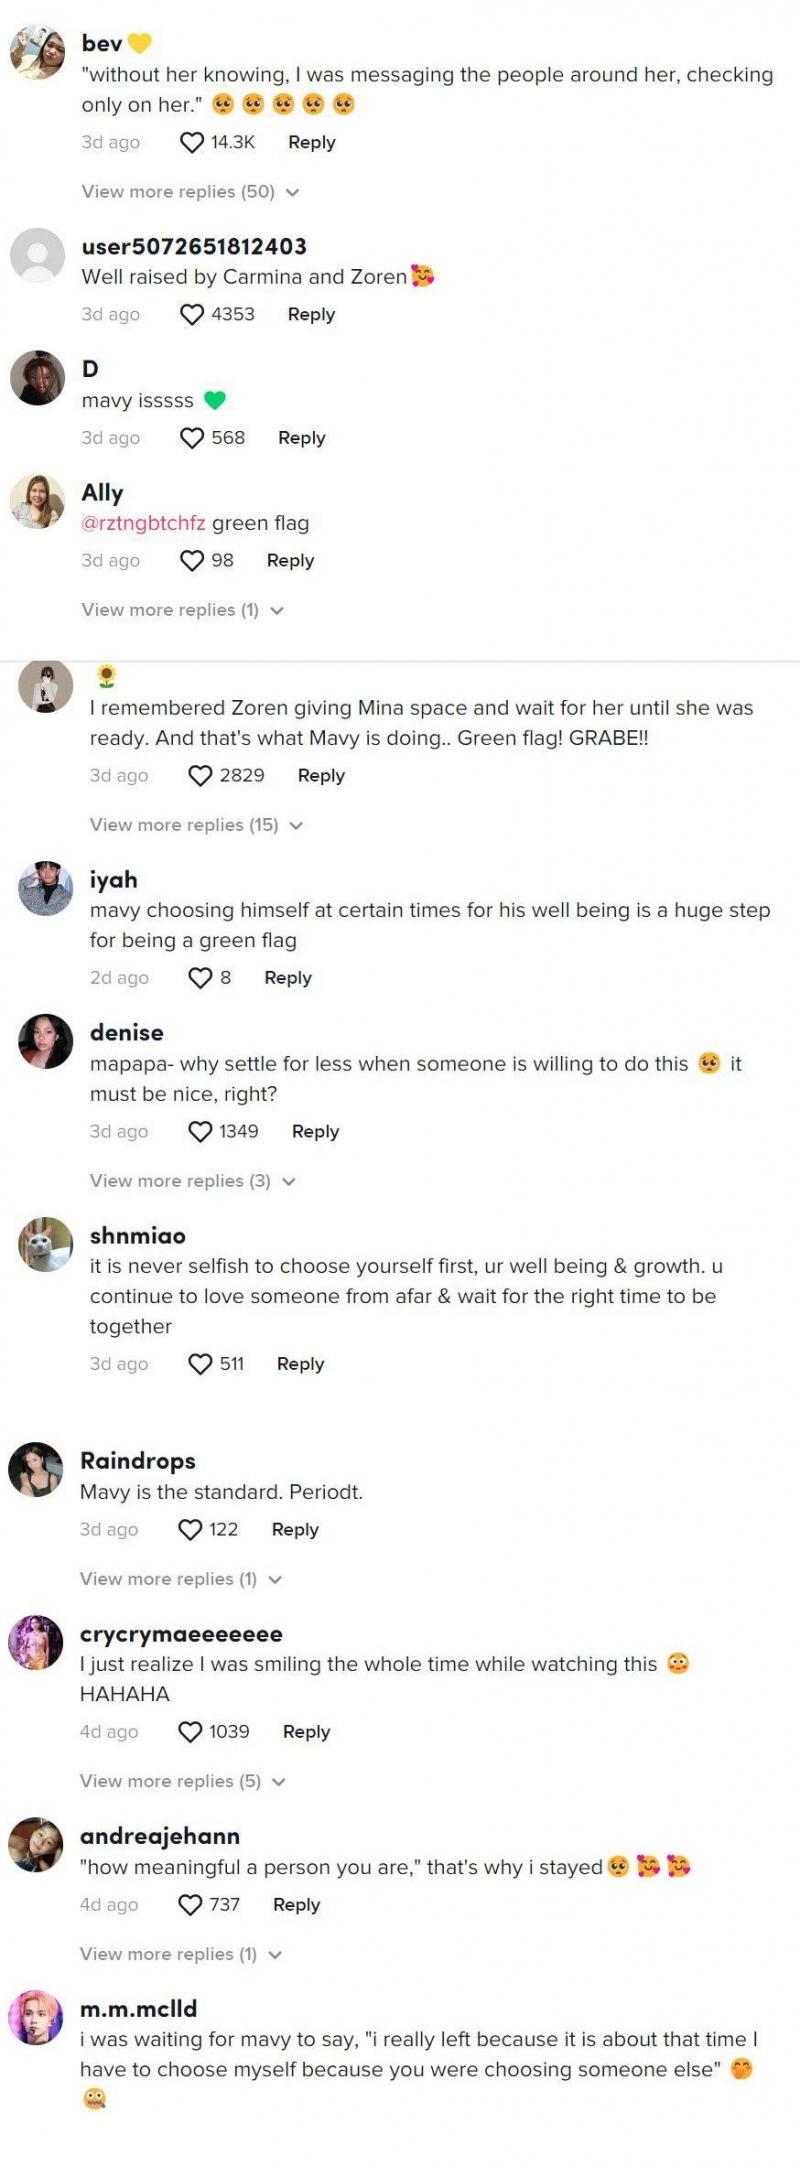Reply to shnmiao's comment

coord(300,1364)
